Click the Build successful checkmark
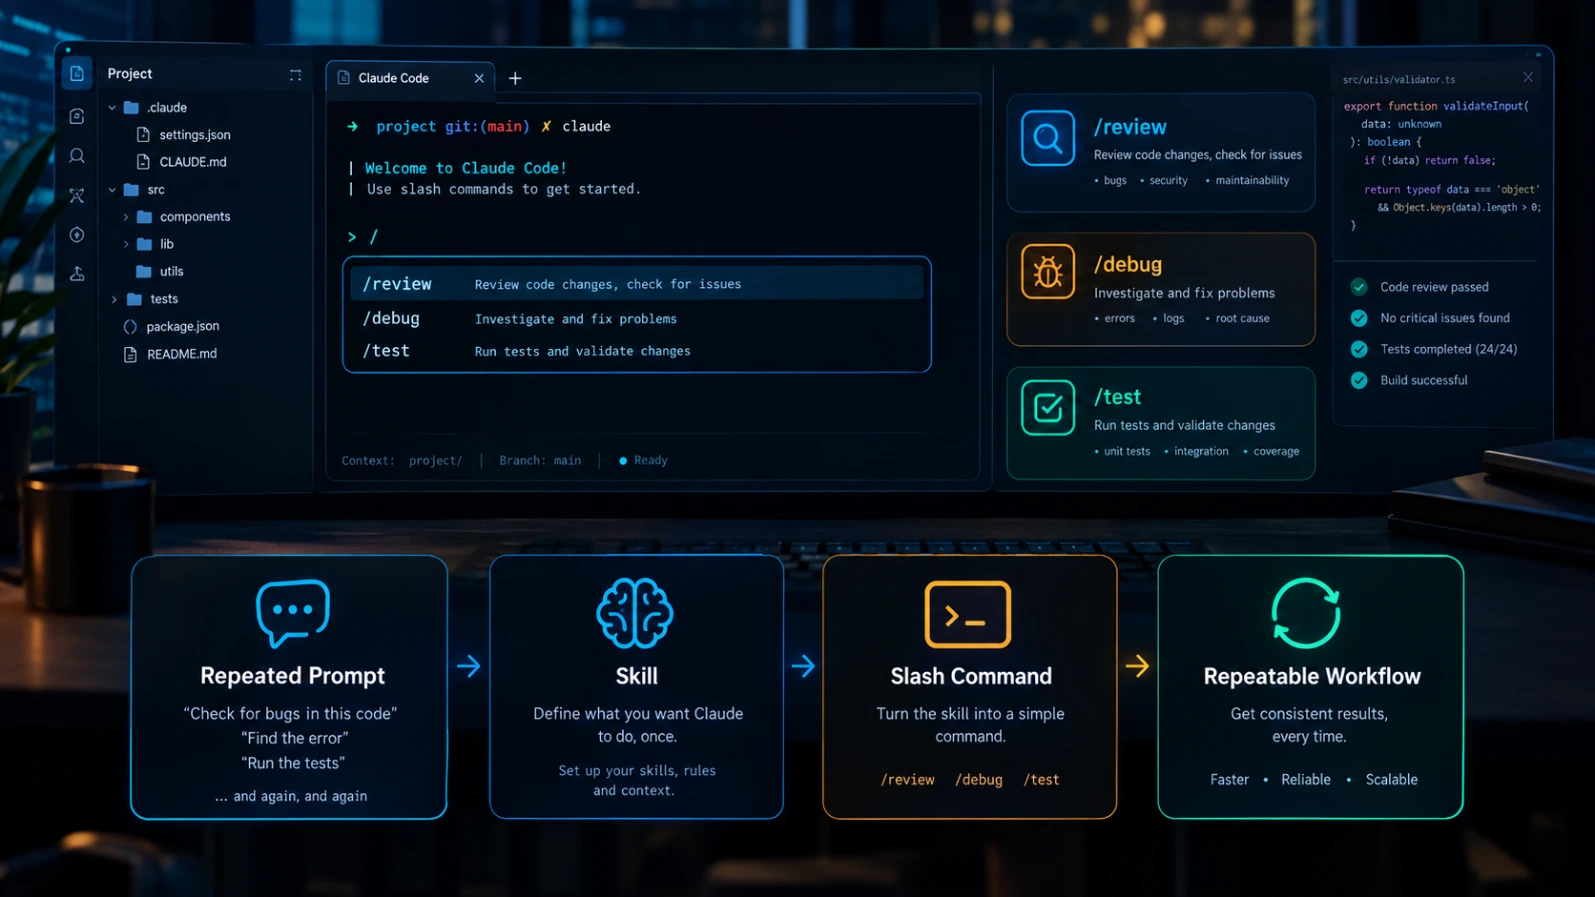This screenshot has width=1595, height=897. [1359, 380]
